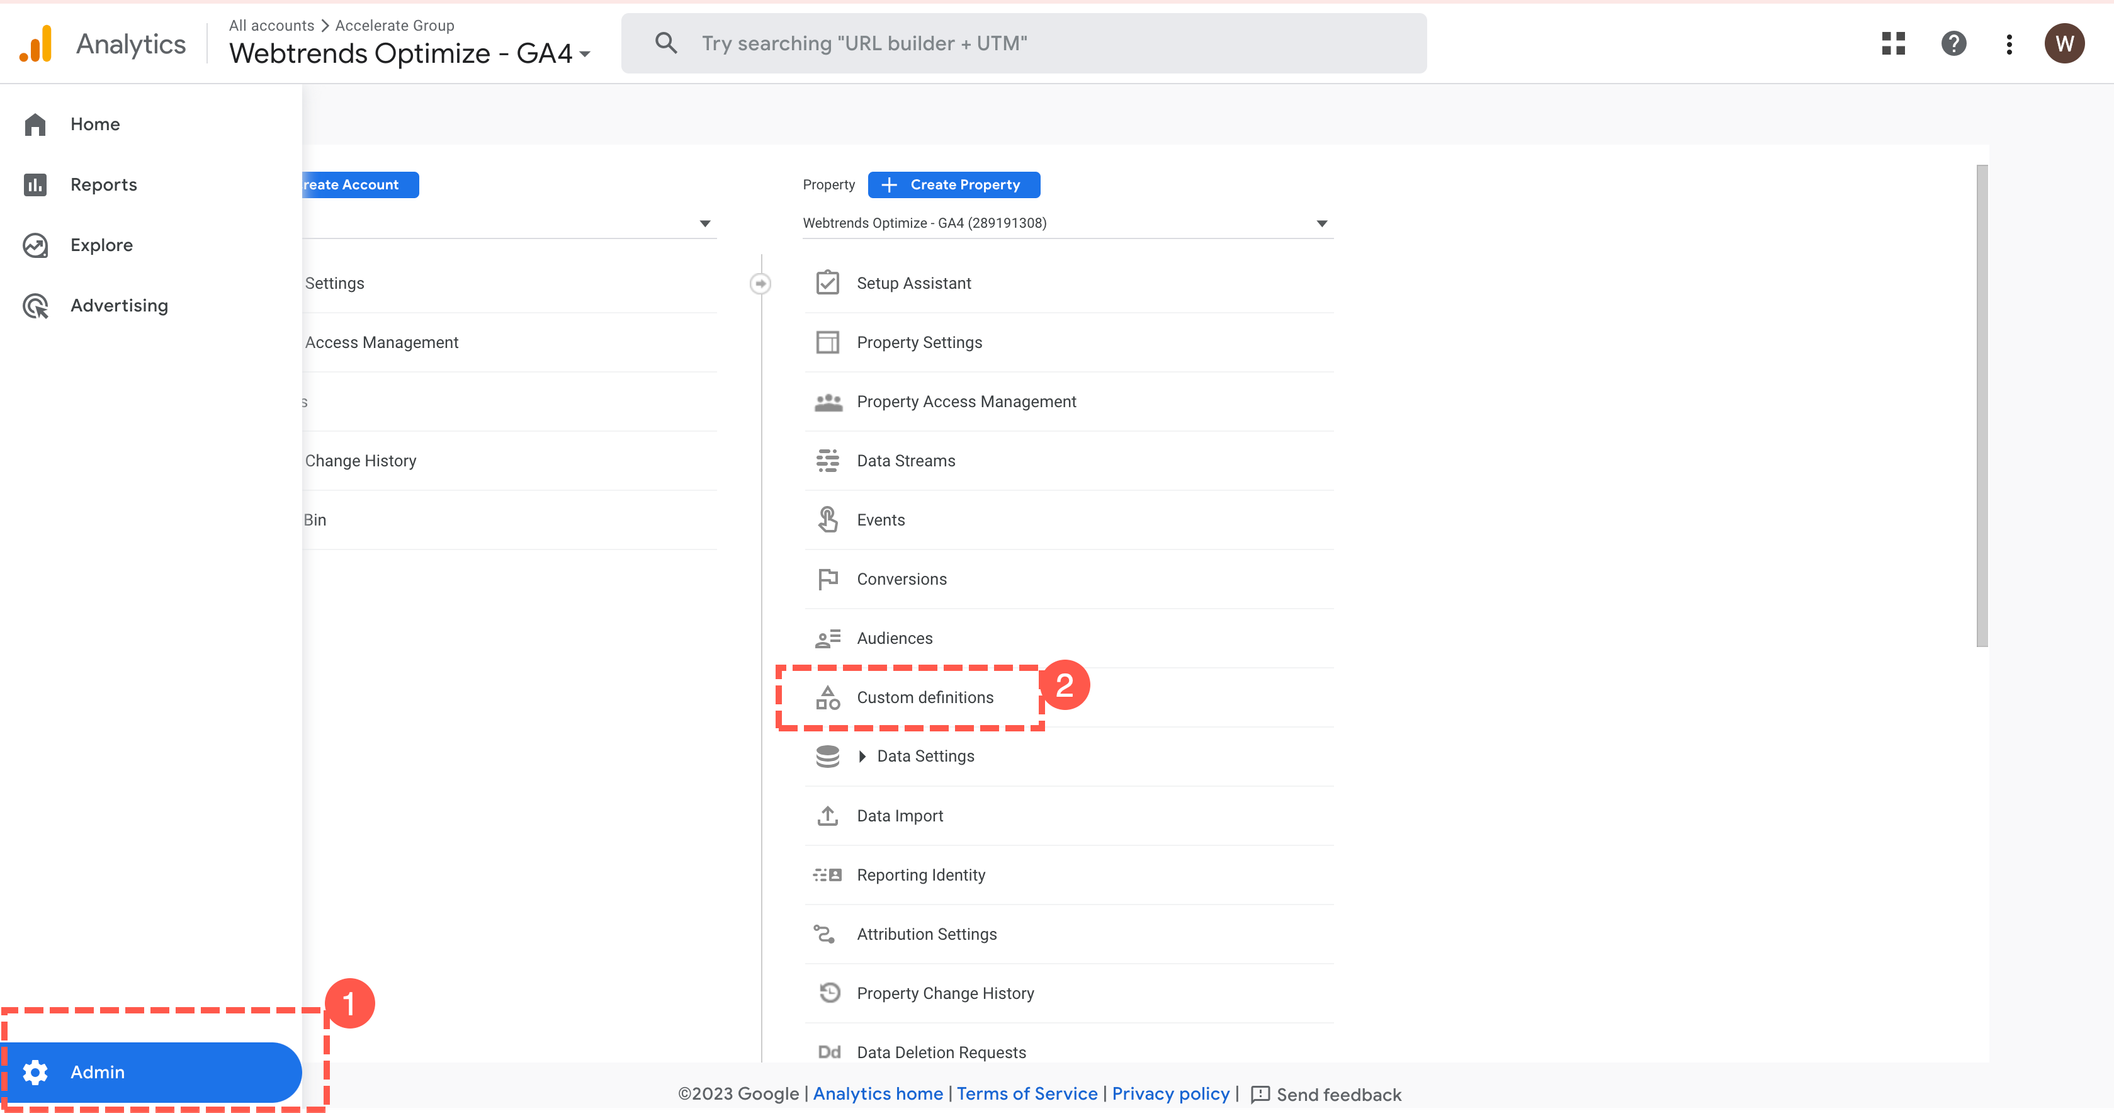Click the Data Streams icon
Image resolution: width=2114 pixels, height=1114 pixels.
(827, 461)
